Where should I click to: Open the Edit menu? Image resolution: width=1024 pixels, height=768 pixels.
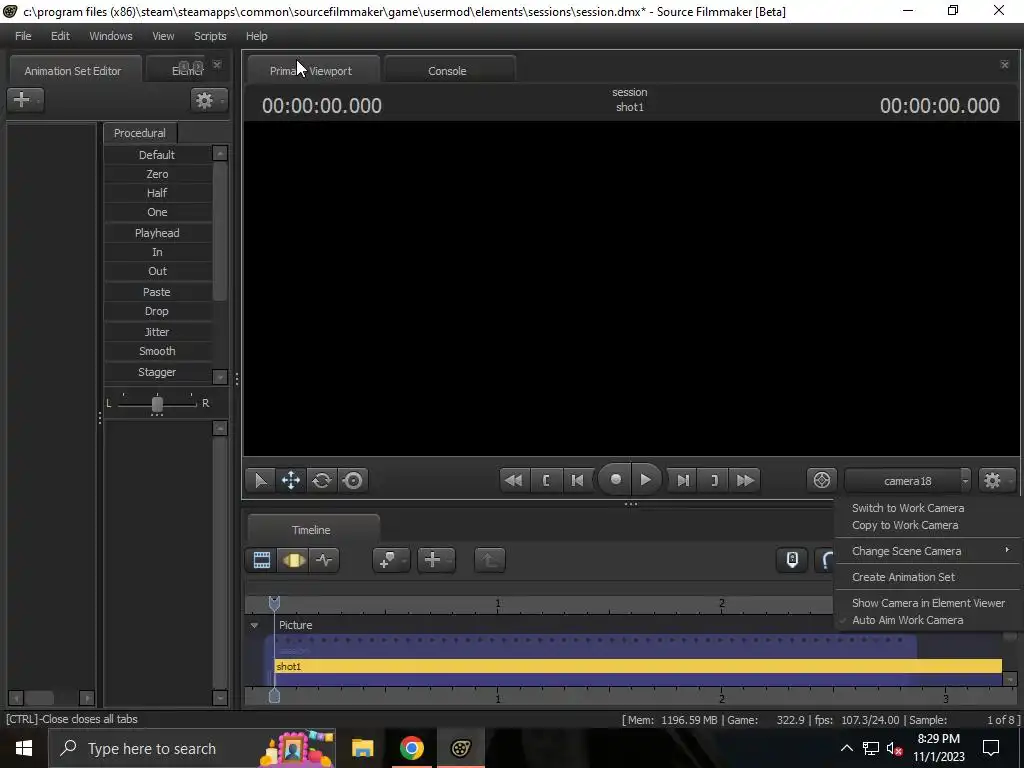point(60,36)
